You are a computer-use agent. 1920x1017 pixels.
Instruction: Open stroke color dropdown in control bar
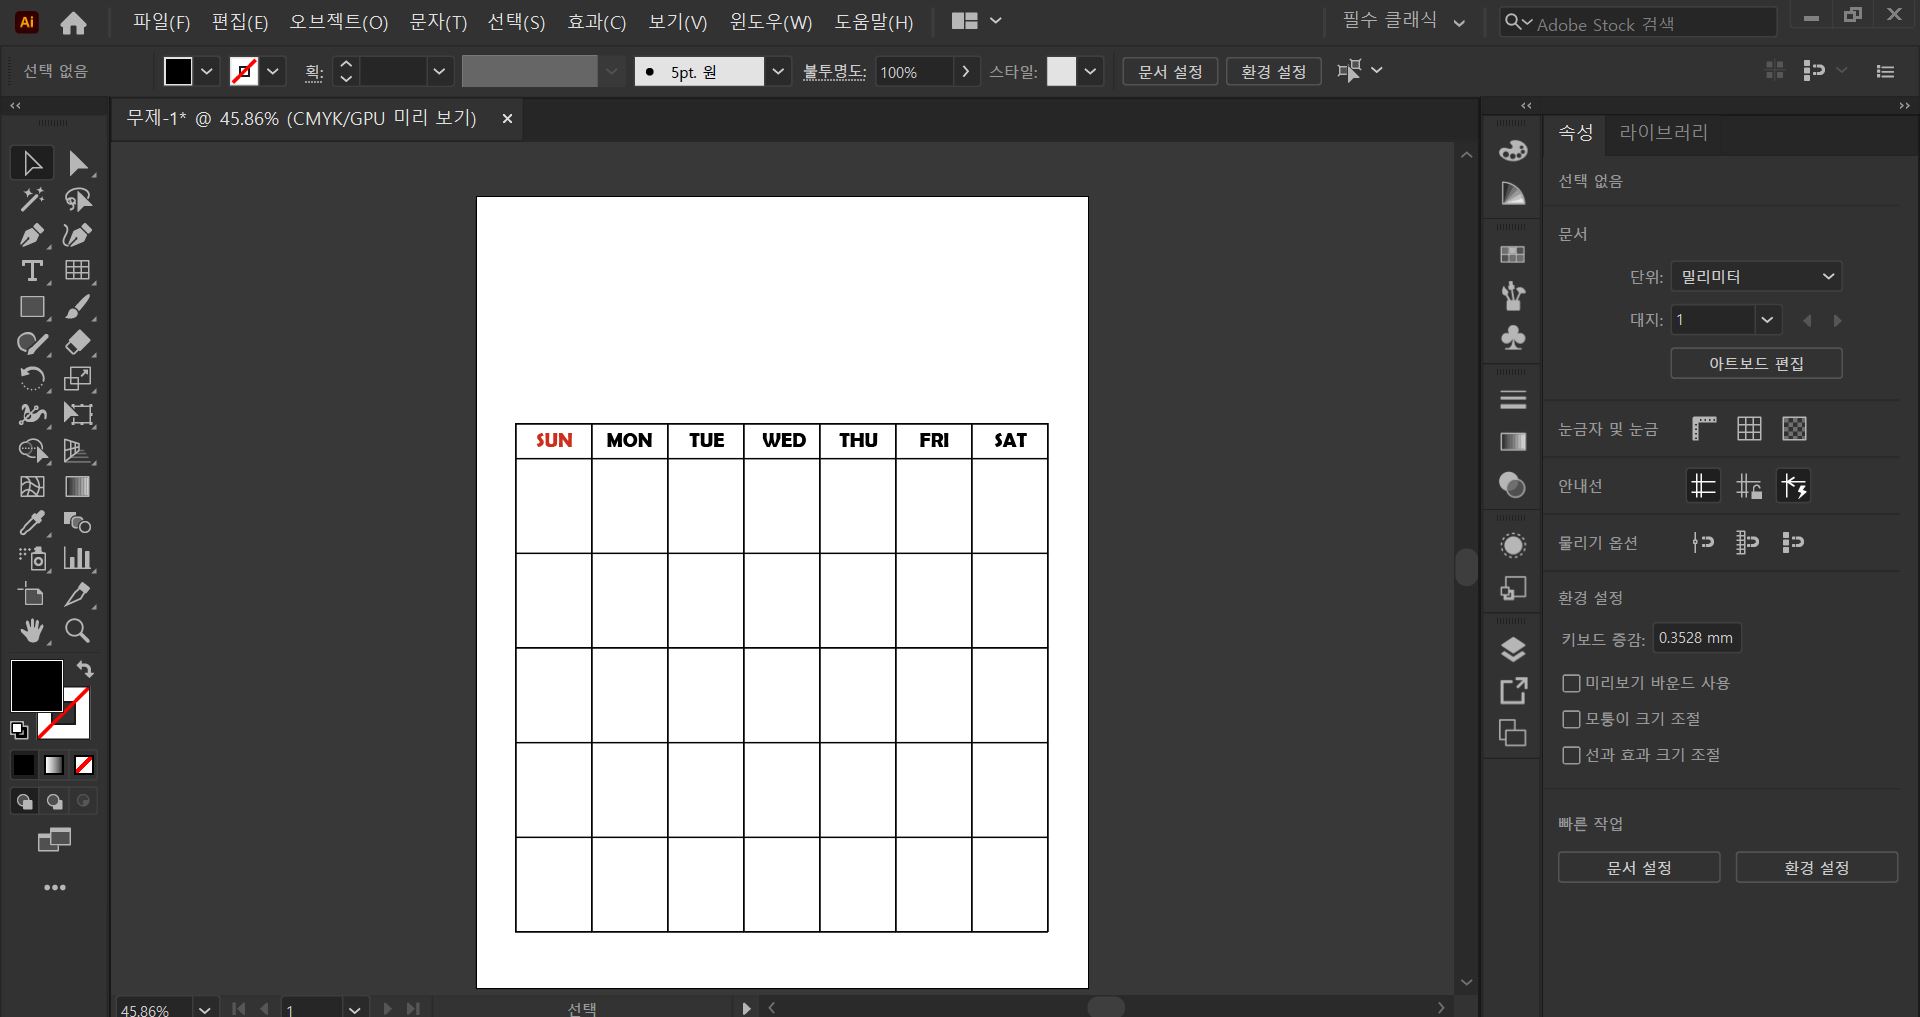[272, 71]
